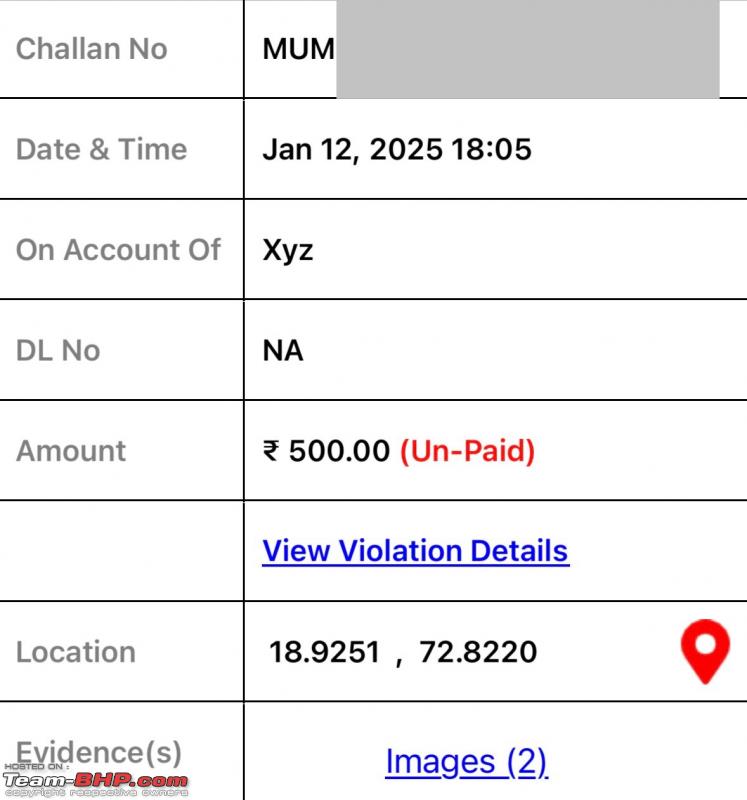Image resolution: width=747 pixels, height=800 pixels.
Task: Click the Evidence(s) row label
Action: [99, 753]
